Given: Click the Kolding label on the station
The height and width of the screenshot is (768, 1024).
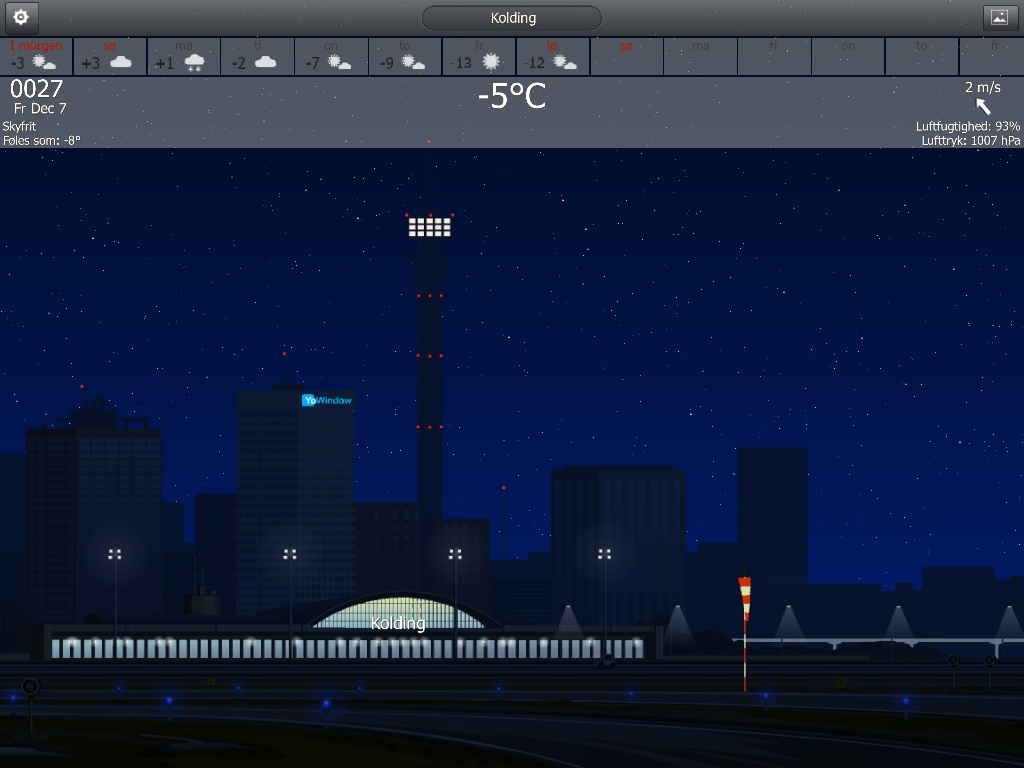Looking at the screenshot, I should click(x=398, y=624).
